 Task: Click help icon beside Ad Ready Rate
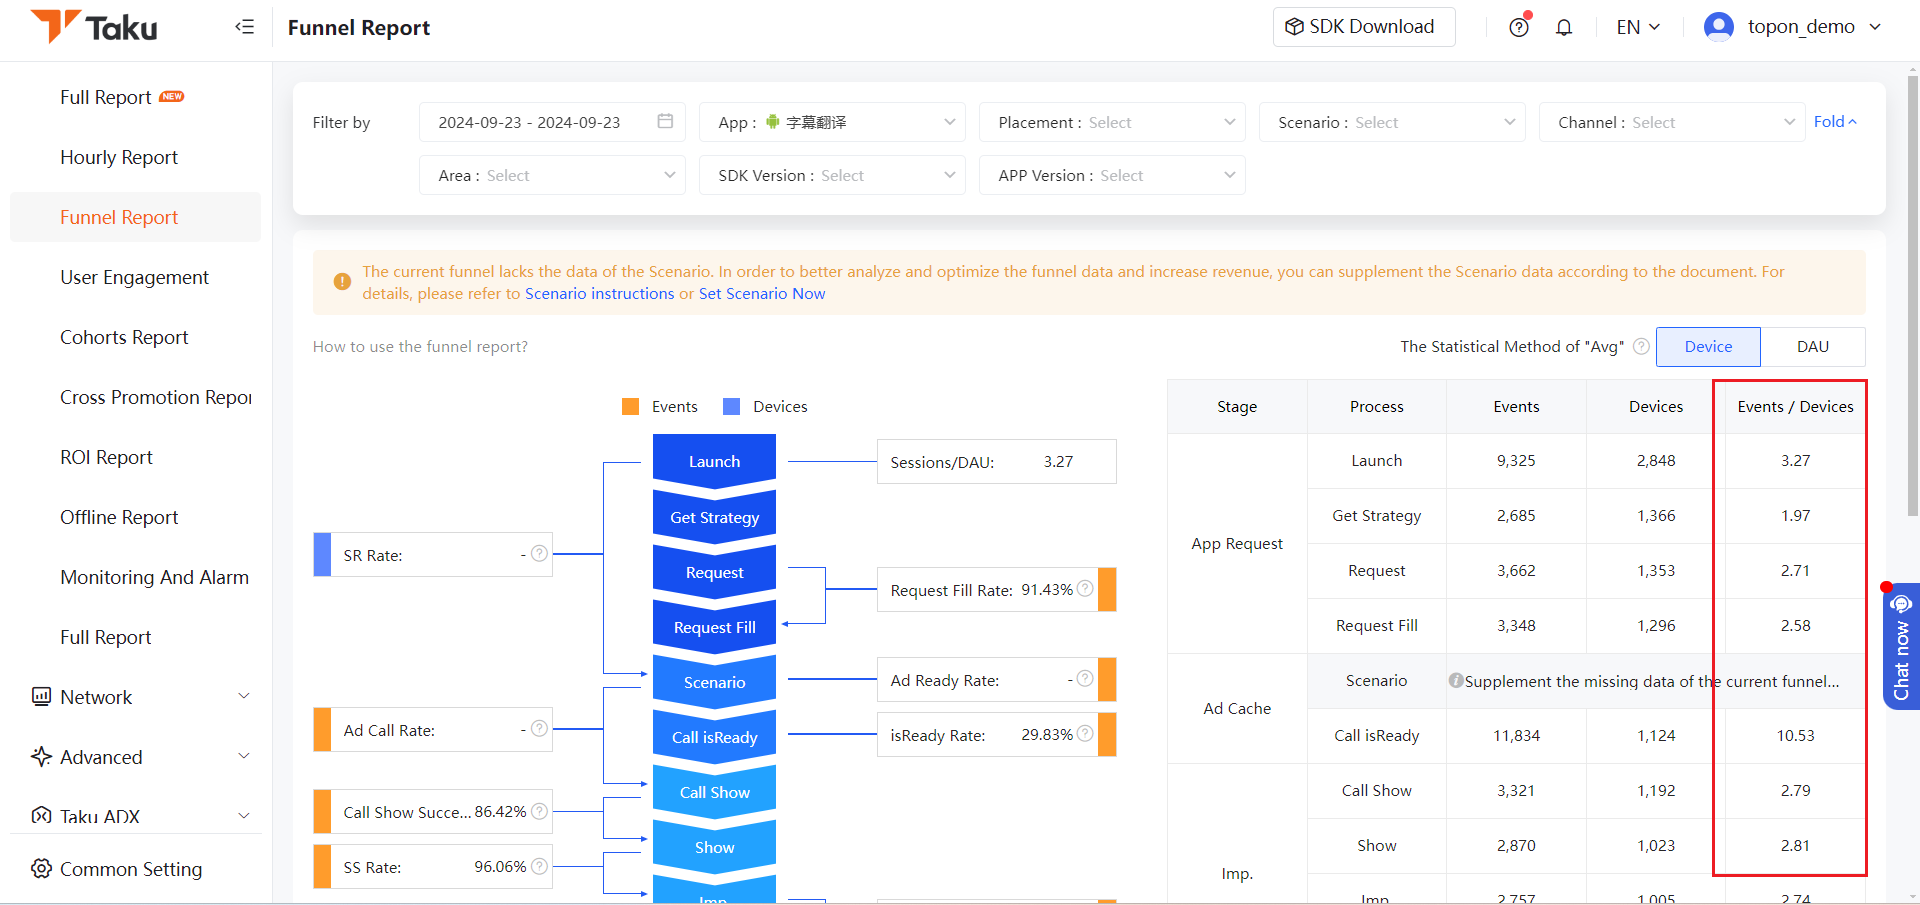point(1085,679)
